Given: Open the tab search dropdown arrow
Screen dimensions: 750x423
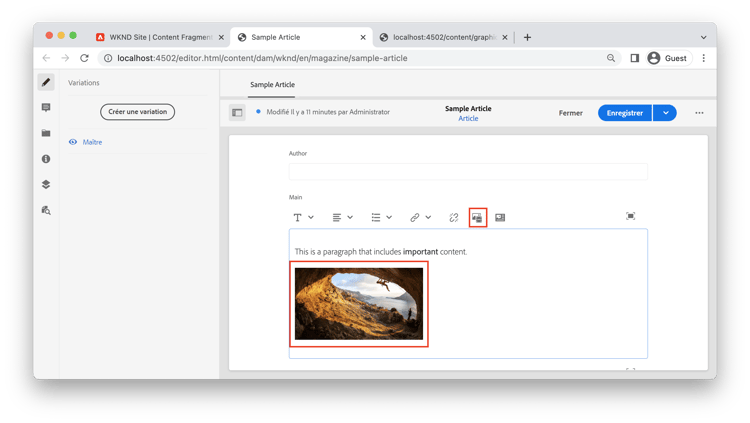Looking at the screenshot, I should click(704, 37).
